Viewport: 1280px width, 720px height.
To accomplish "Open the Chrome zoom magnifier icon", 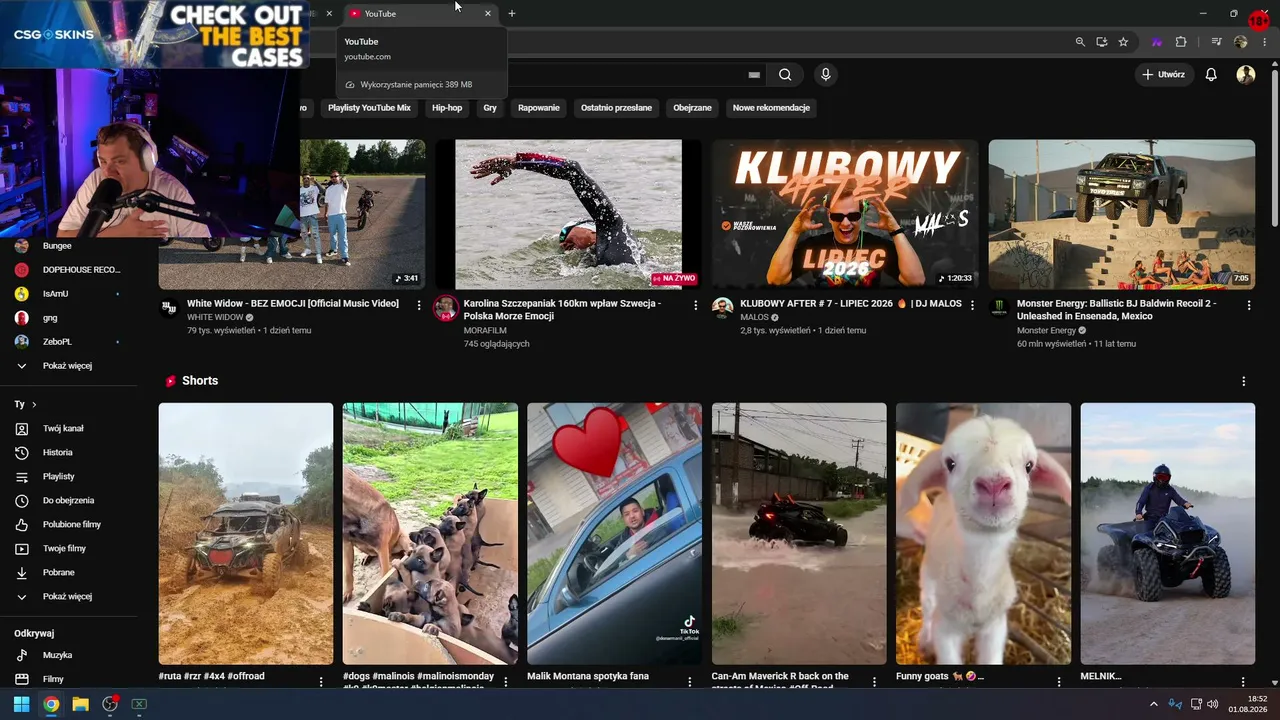I will pos(1080,42).
